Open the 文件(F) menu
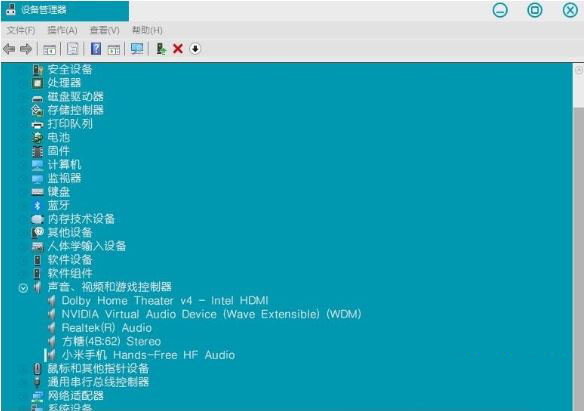584x411 pixels. click(21, 30)
